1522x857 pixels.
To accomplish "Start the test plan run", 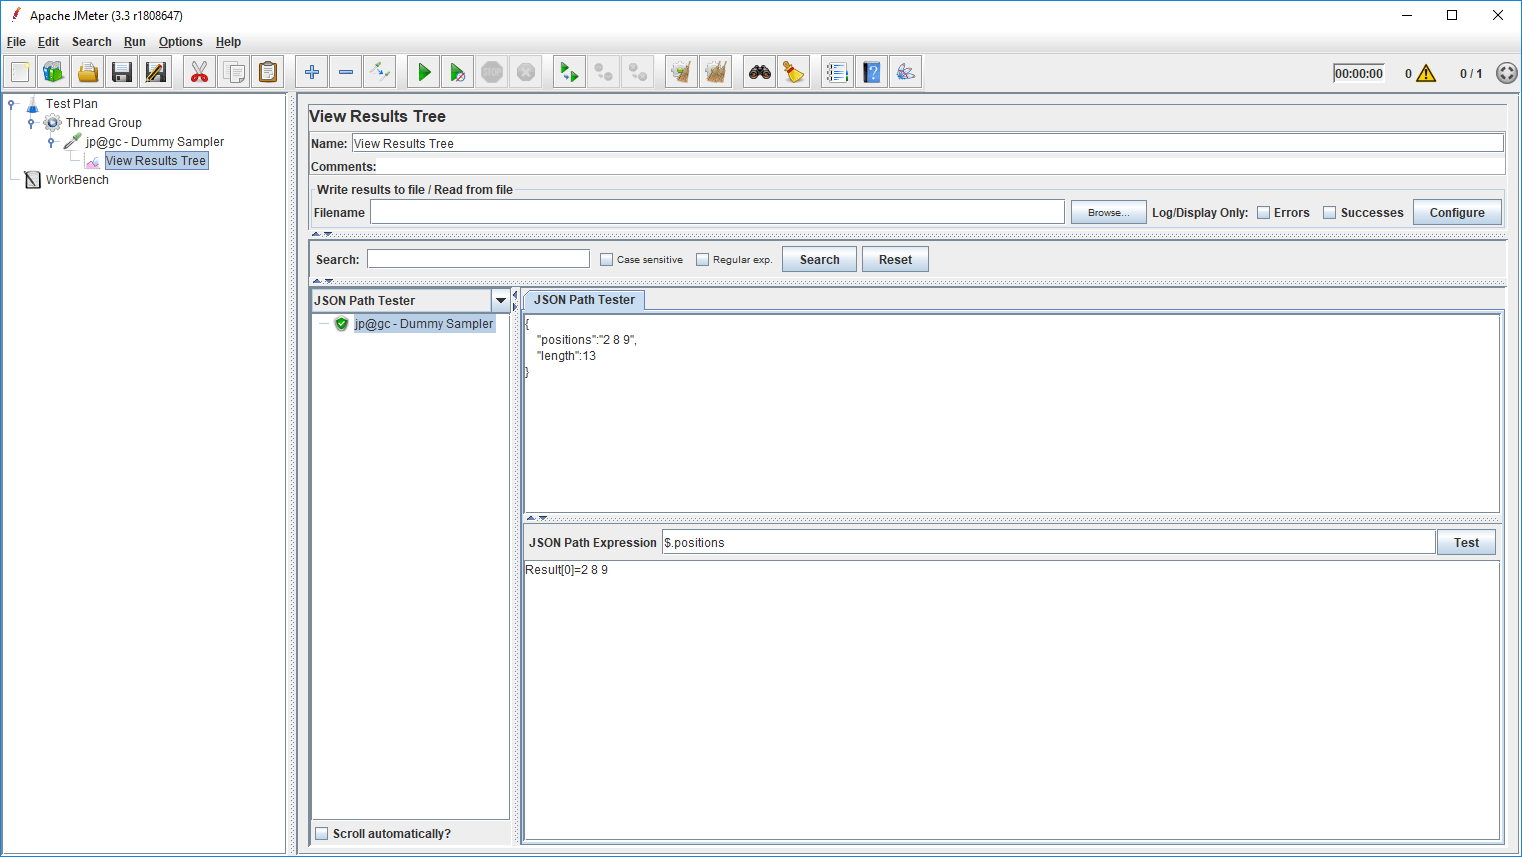I will (x=422, y=71).
